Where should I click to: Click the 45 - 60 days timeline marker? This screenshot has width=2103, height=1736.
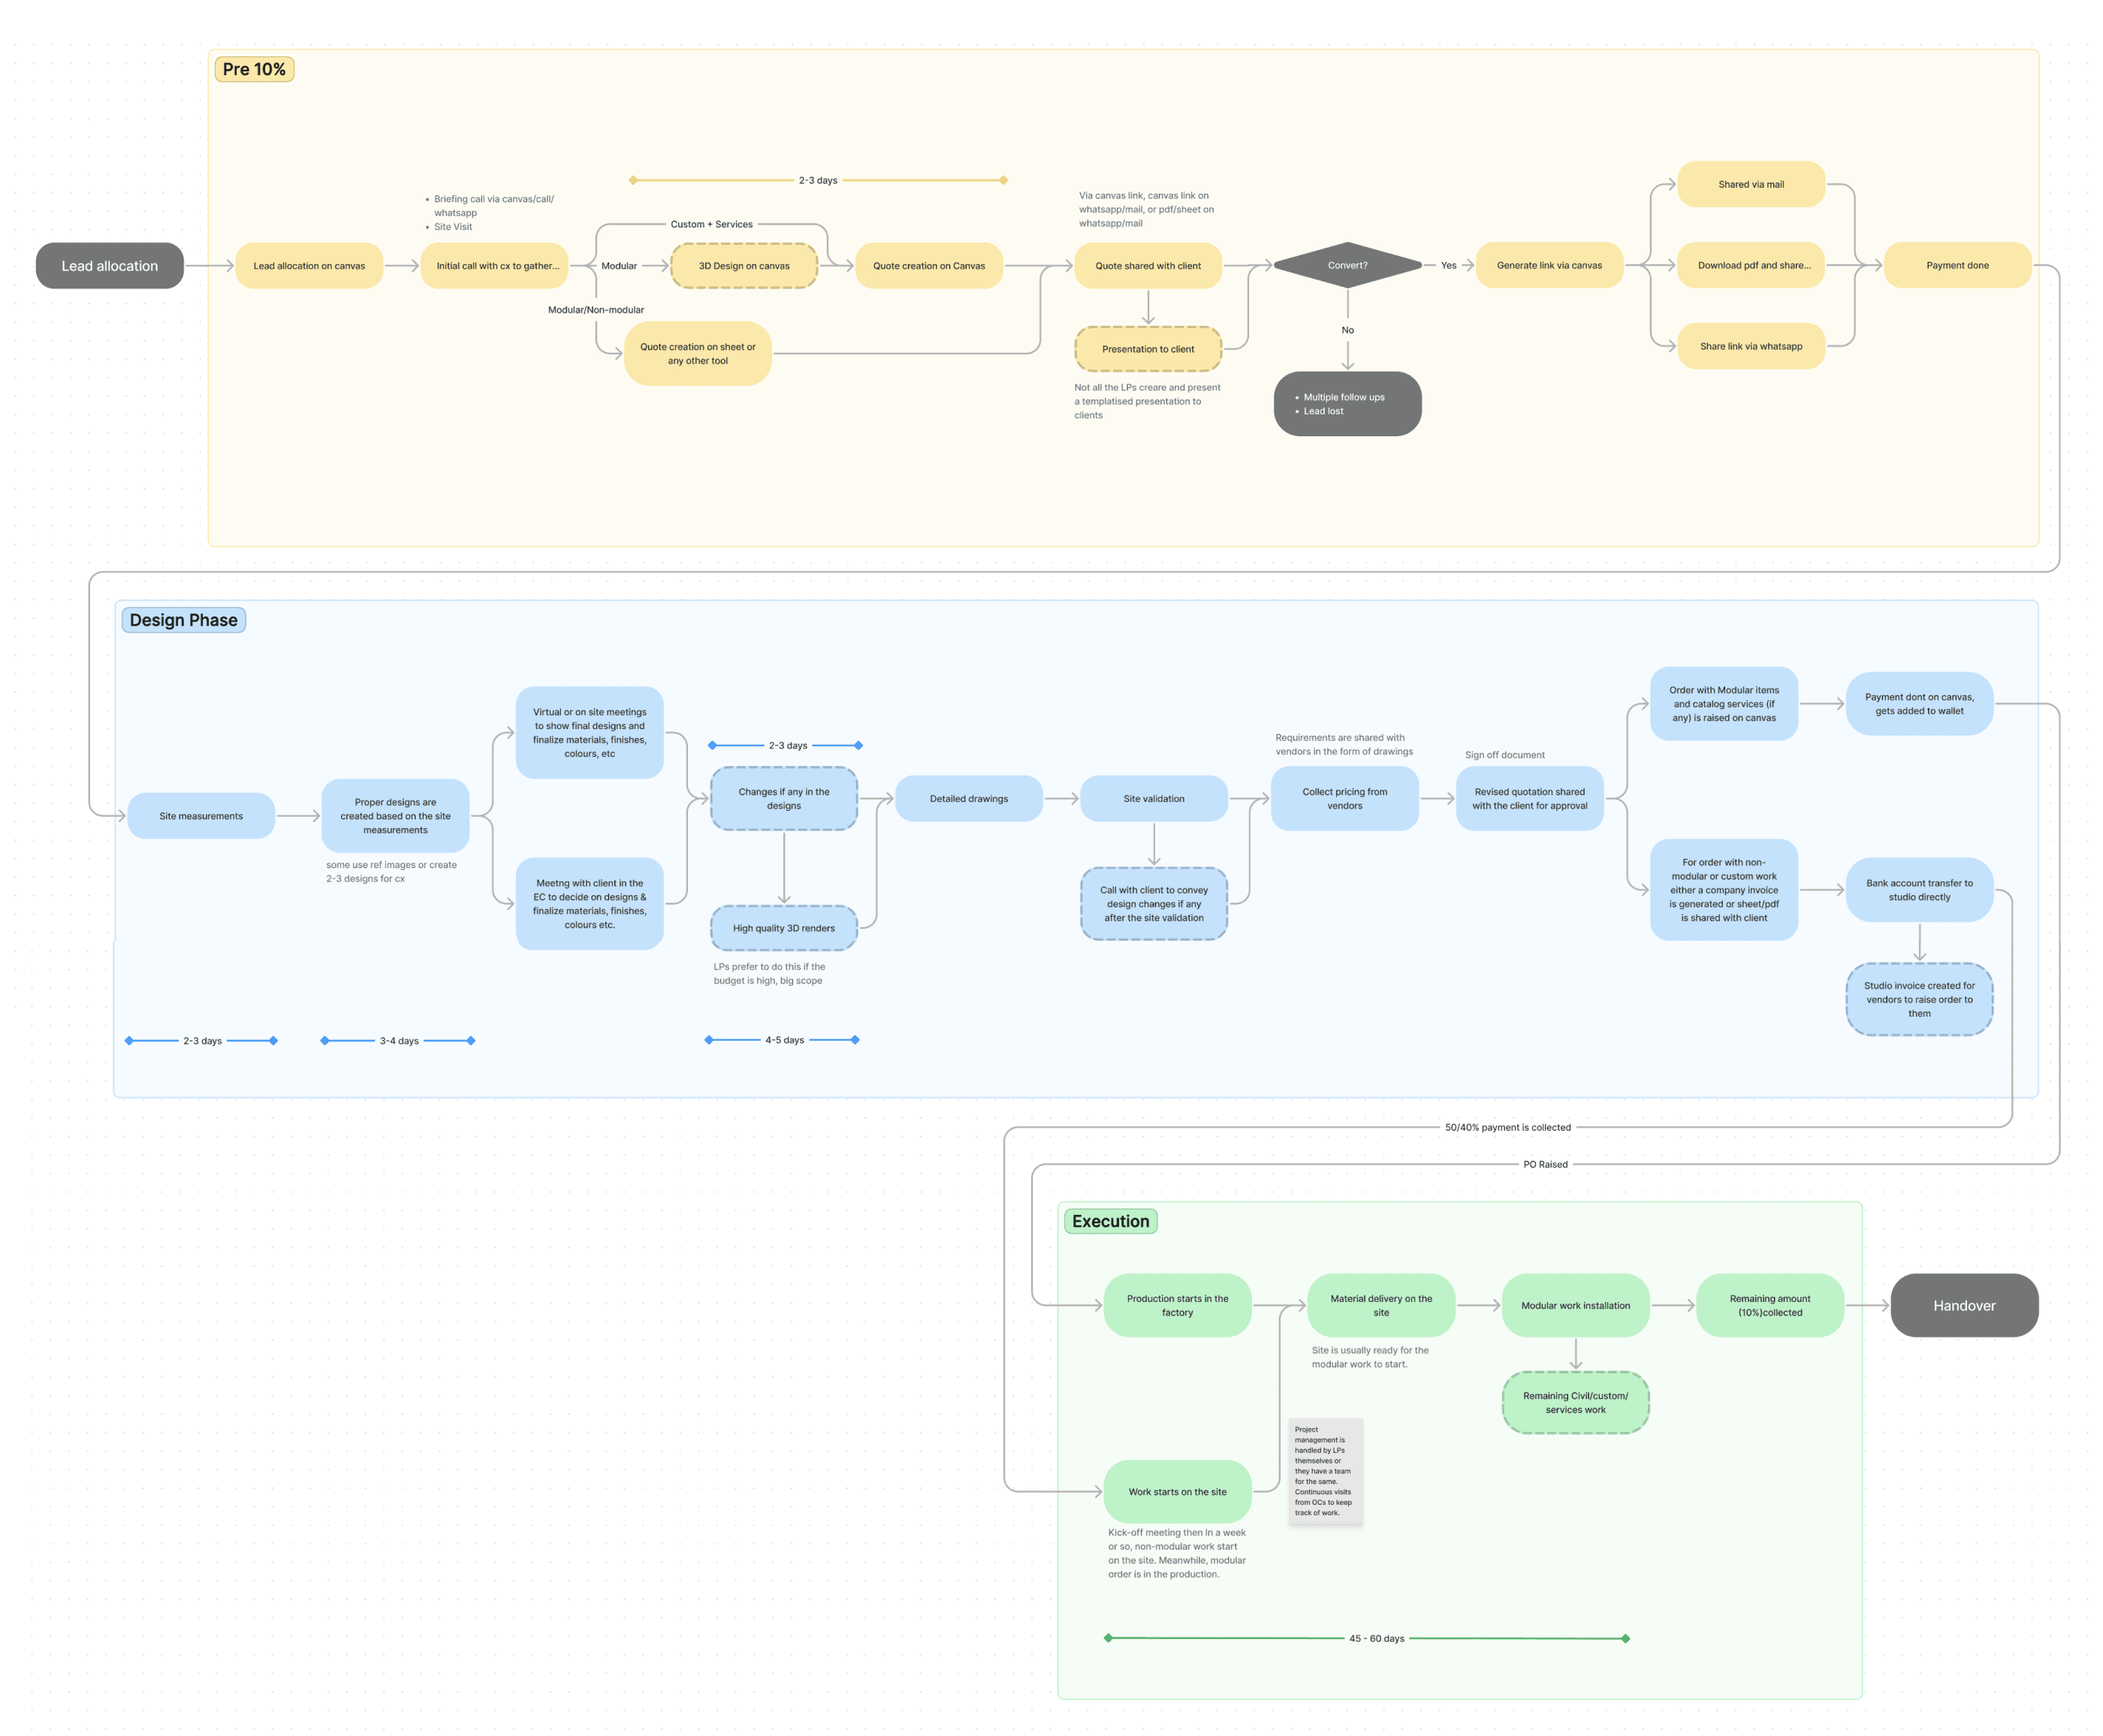1376,1638
